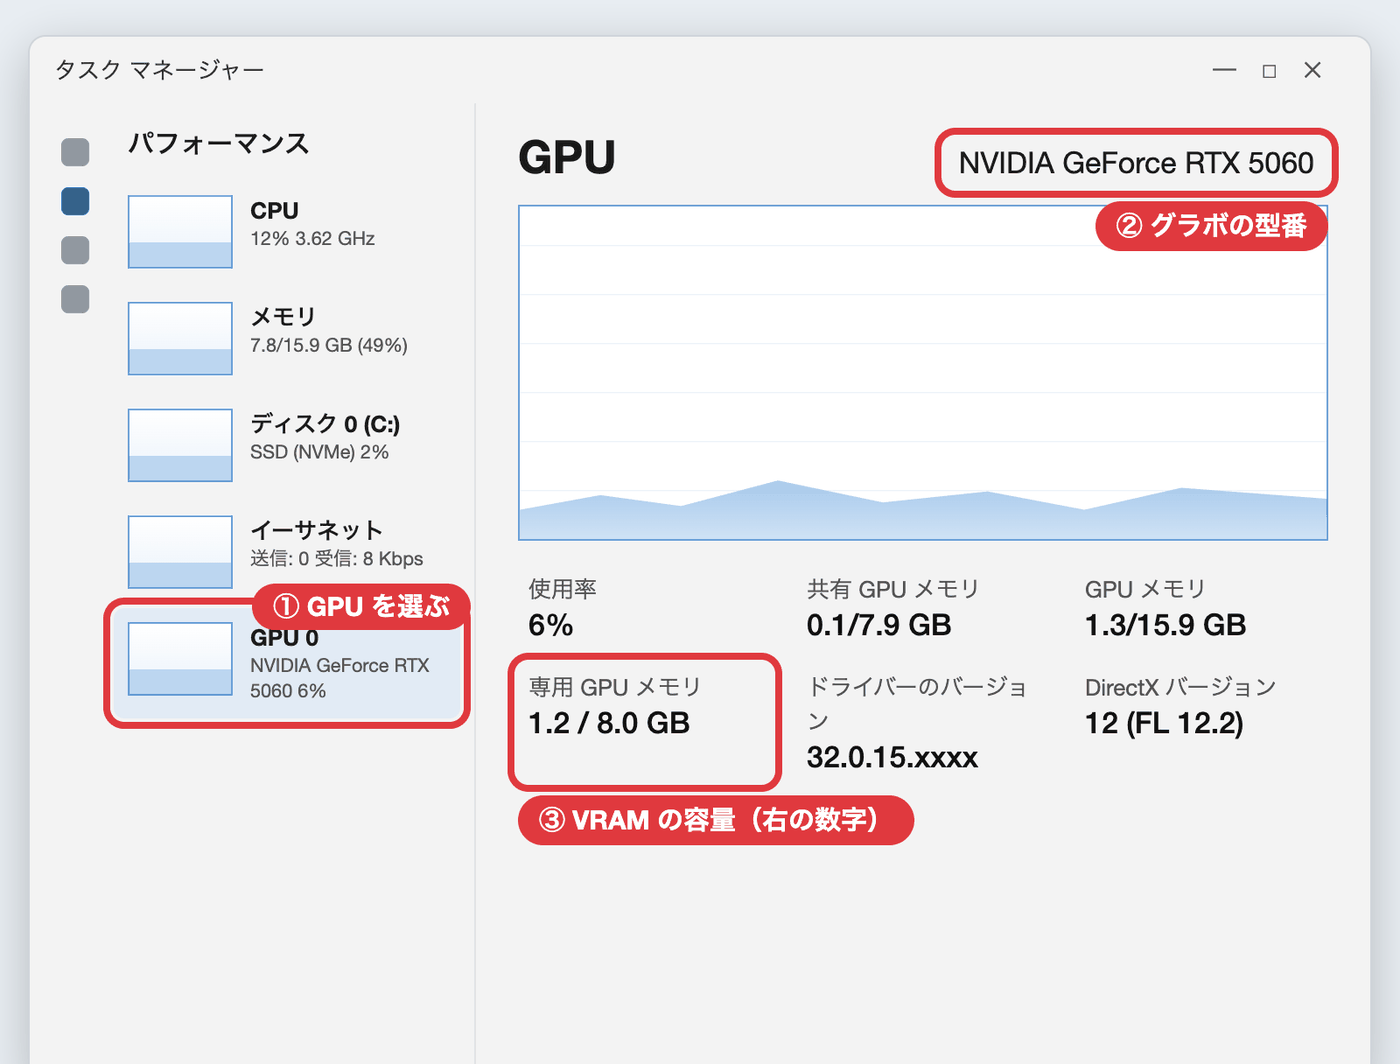Viewport: 1400px width, 1064px height.
Task: Click the 送信: 0 受信: 8 Kbps text
Action: (x=337, y=559)
